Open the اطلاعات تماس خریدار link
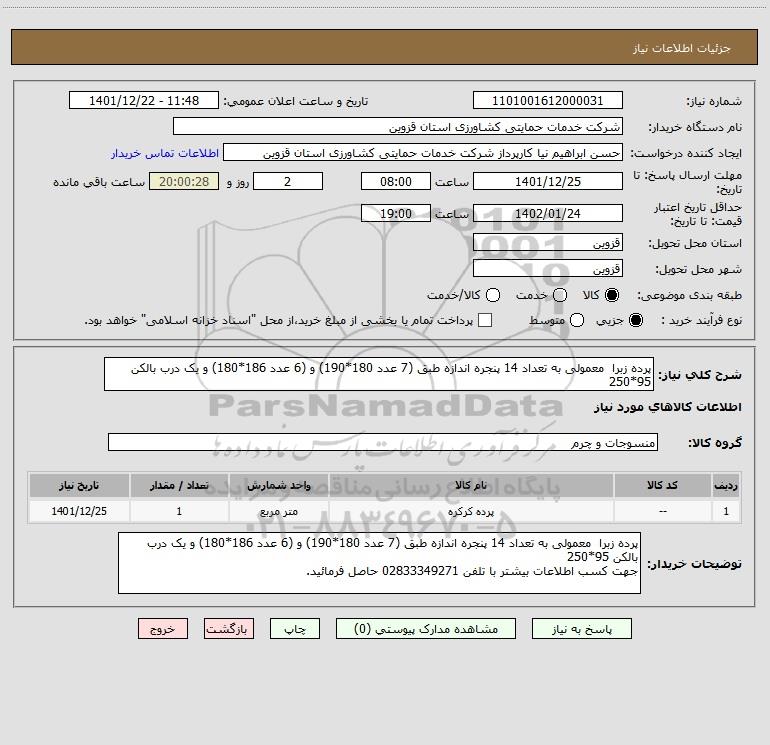This screenshot has width=770, height=745. point(165,153)
